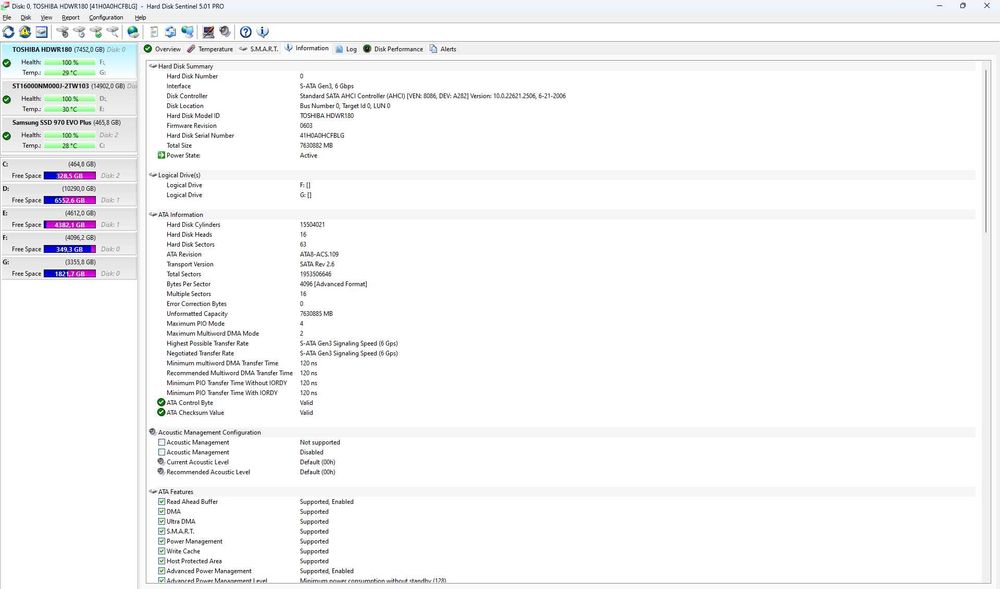Toggle the Advanced Power Management checkbox
The height and width of the screenshot is (589, 1000).
161,571
